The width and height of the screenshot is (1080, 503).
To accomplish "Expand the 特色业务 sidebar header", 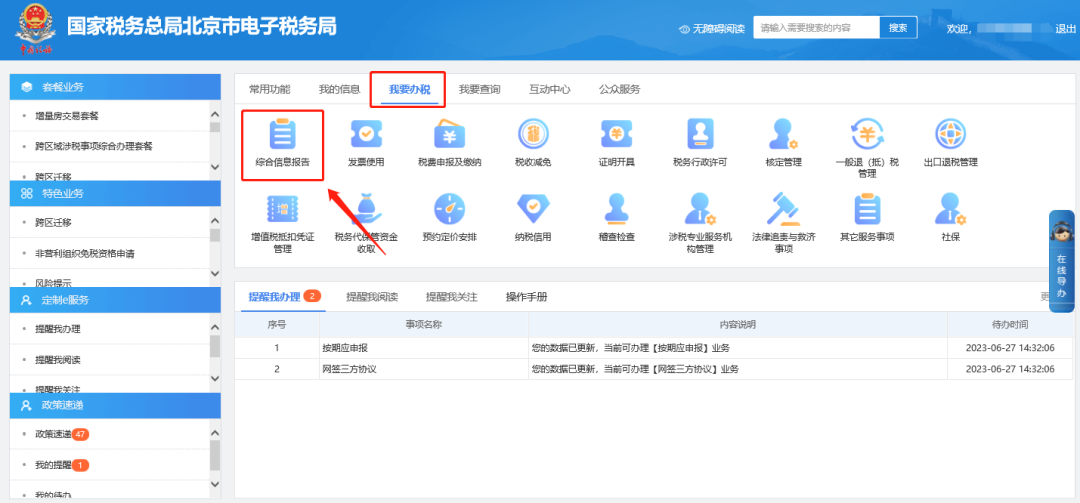I will coord(114,193).
